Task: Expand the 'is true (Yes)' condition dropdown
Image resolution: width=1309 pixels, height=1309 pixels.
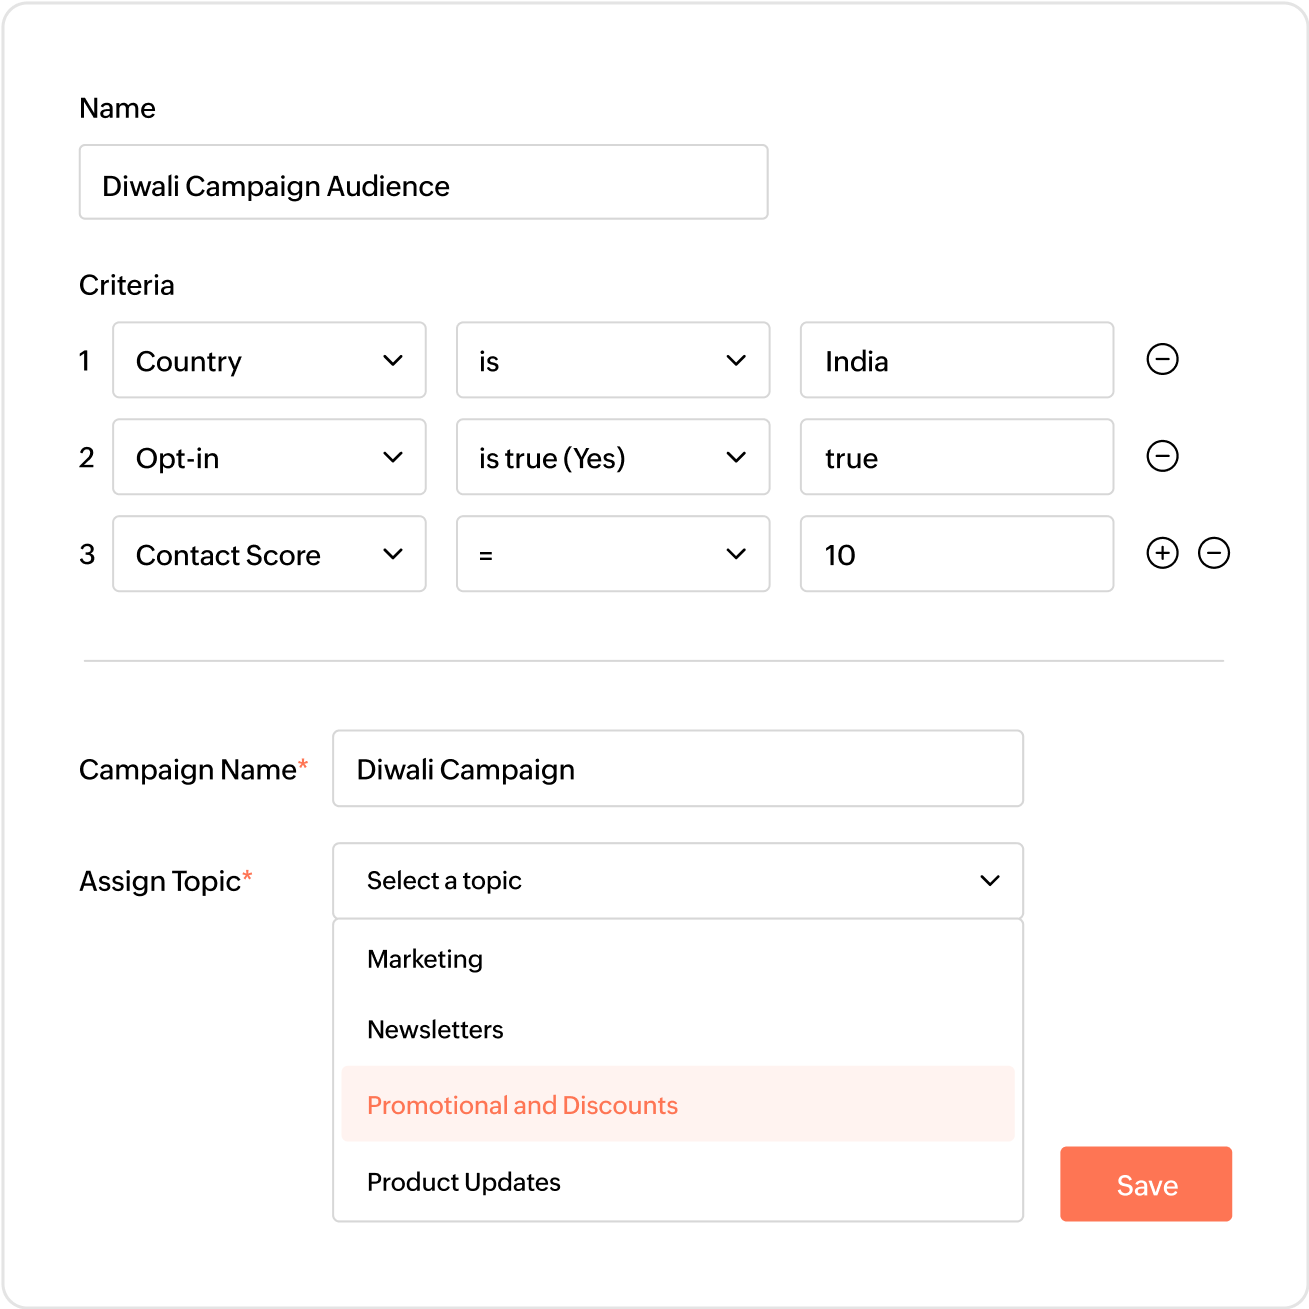Action: tap(612, 457)
